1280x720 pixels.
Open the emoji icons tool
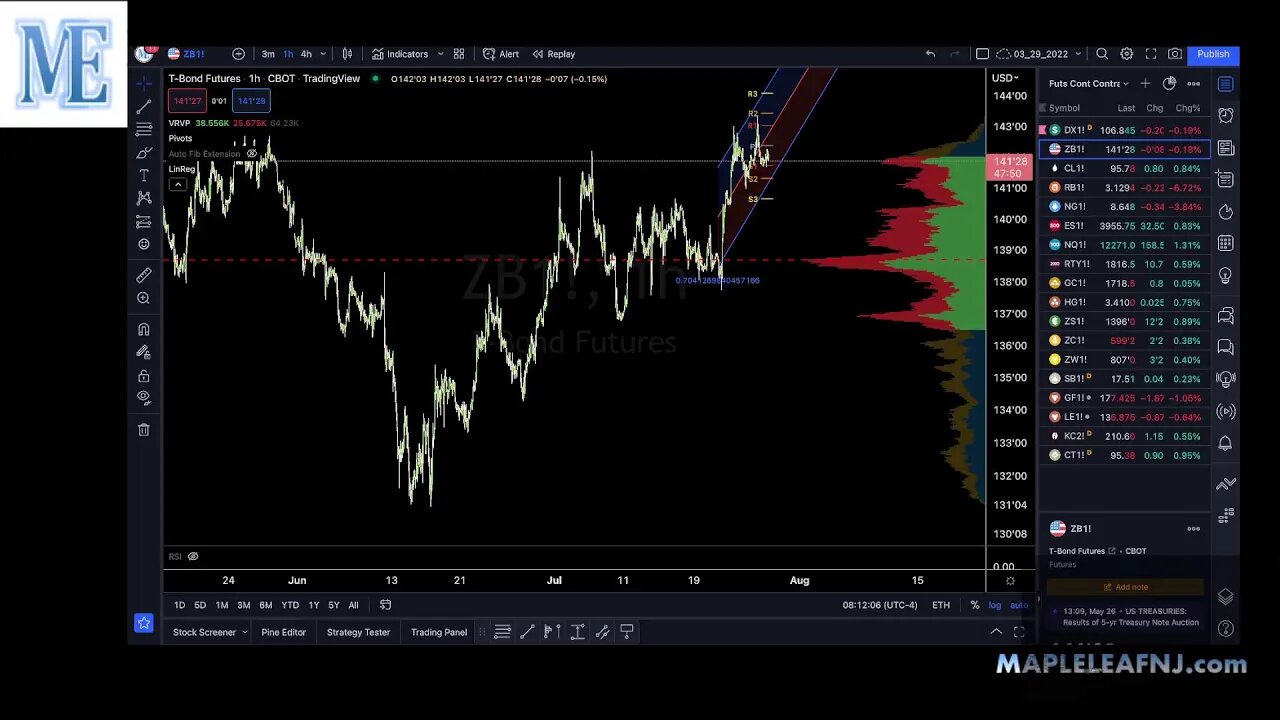click(144, 244)
